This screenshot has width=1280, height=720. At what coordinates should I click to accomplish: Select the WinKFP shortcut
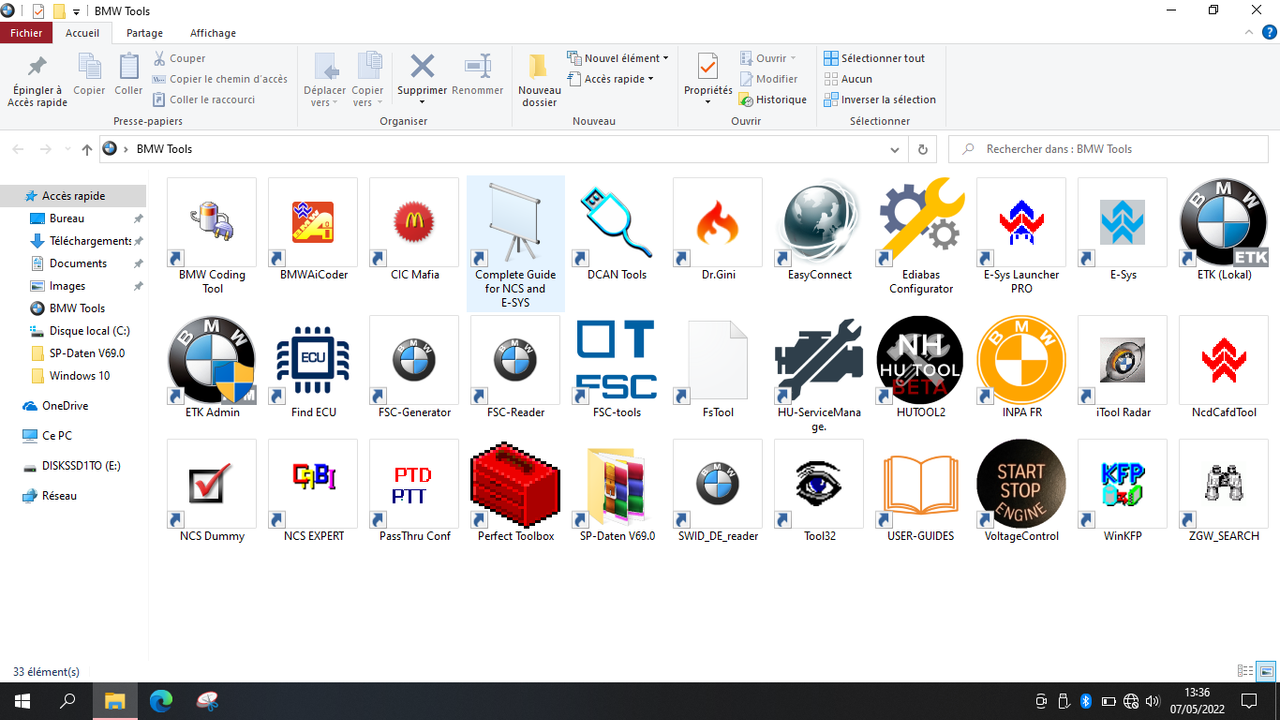click(x=1122, y=491)
